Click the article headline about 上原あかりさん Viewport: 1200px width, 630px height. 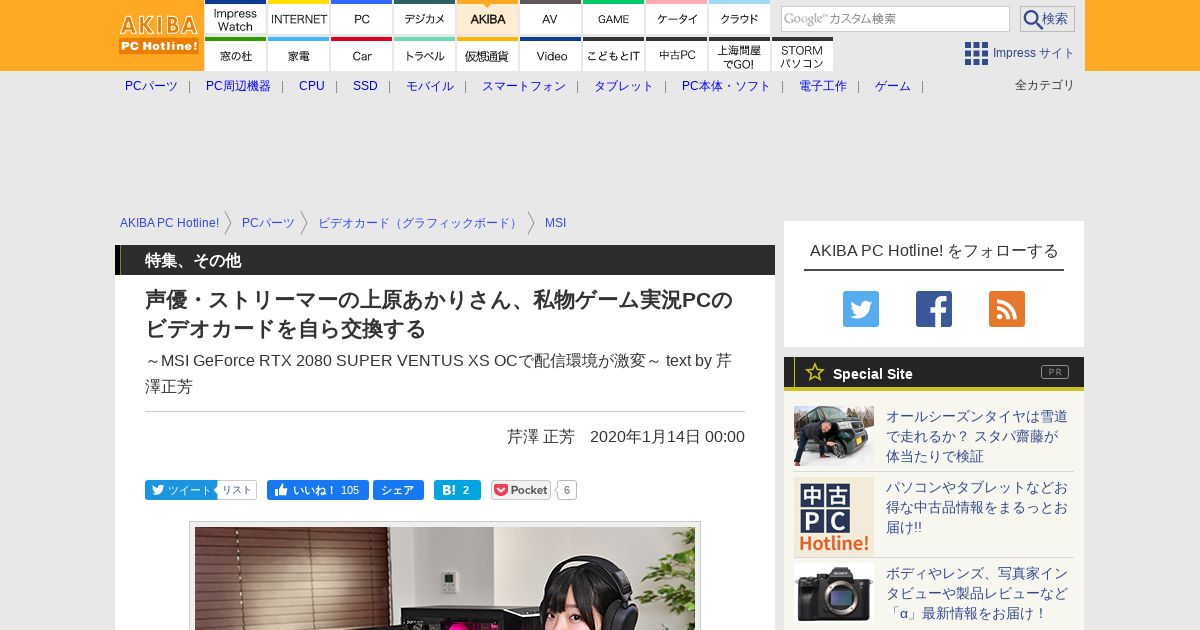pos(439,314)
